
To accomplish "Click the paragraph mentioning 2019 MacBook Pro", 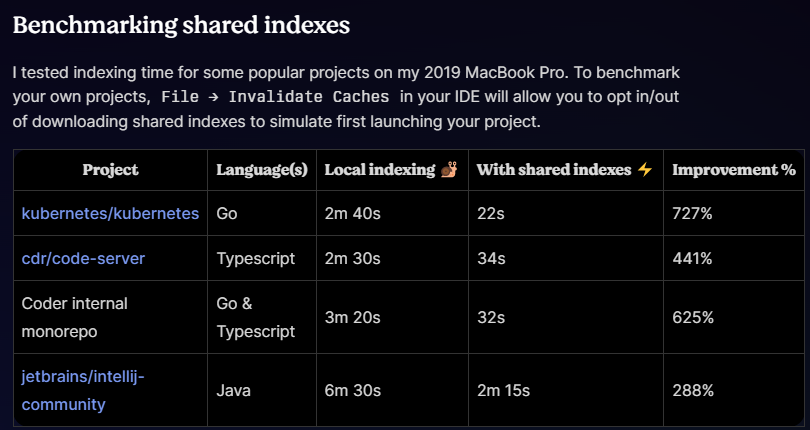I will (x=346, y=97).
